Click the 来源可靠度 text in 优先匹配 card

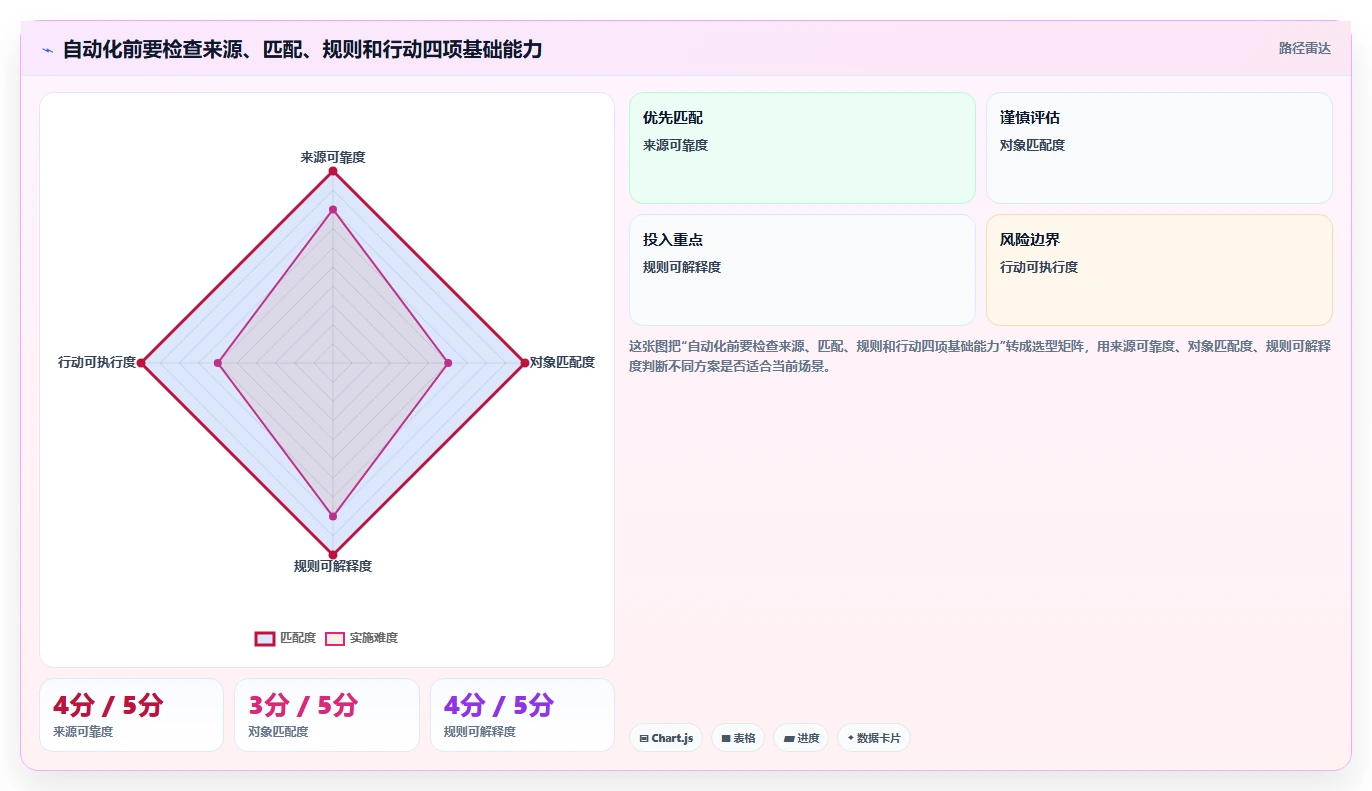pyautogui.click(x=675, y=145)
